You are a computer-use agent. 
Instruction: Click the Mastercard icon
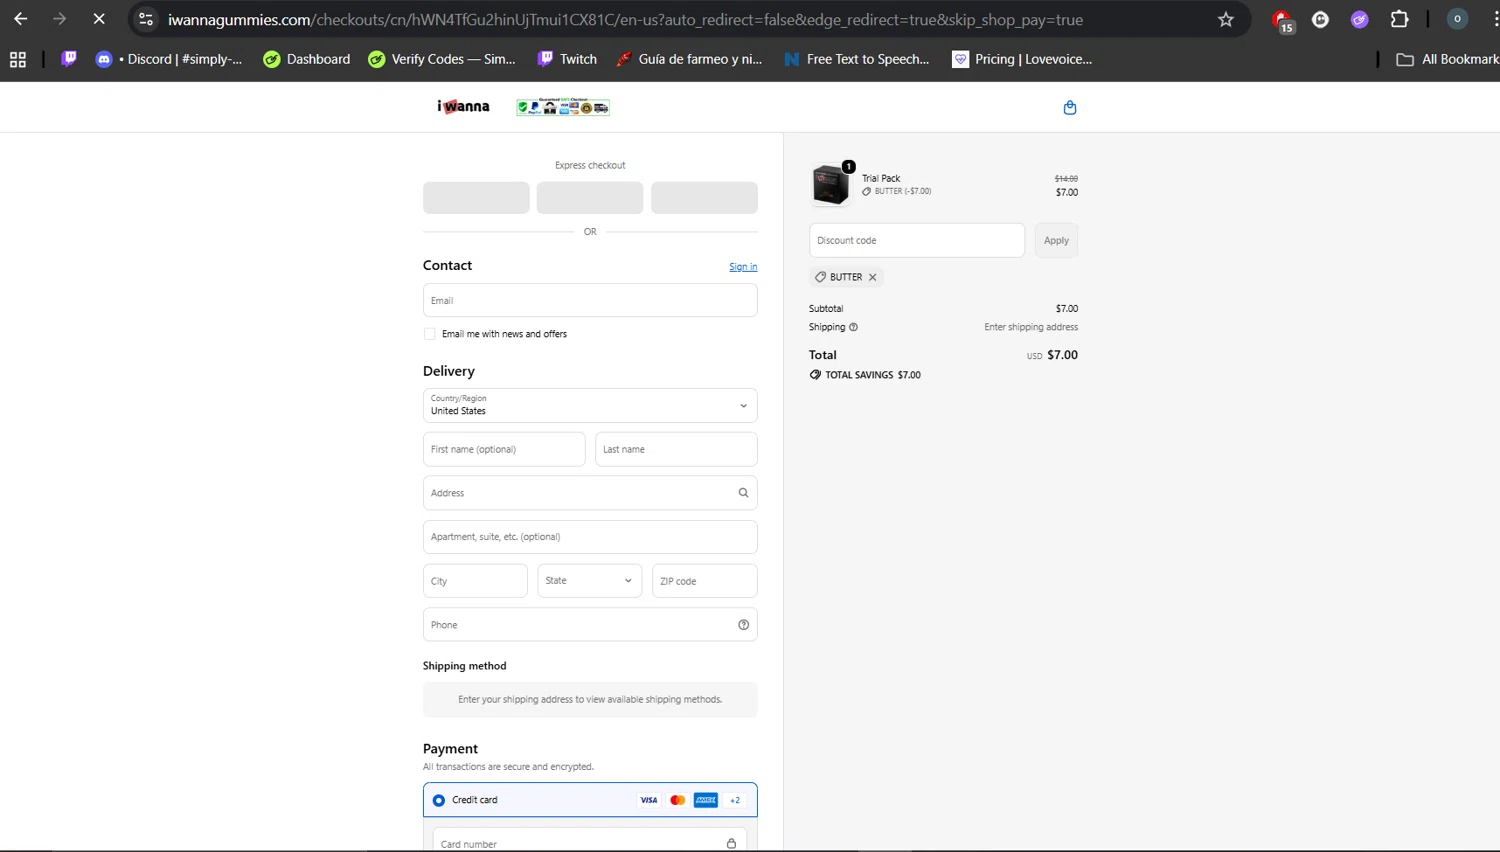[x=678, y=800]
